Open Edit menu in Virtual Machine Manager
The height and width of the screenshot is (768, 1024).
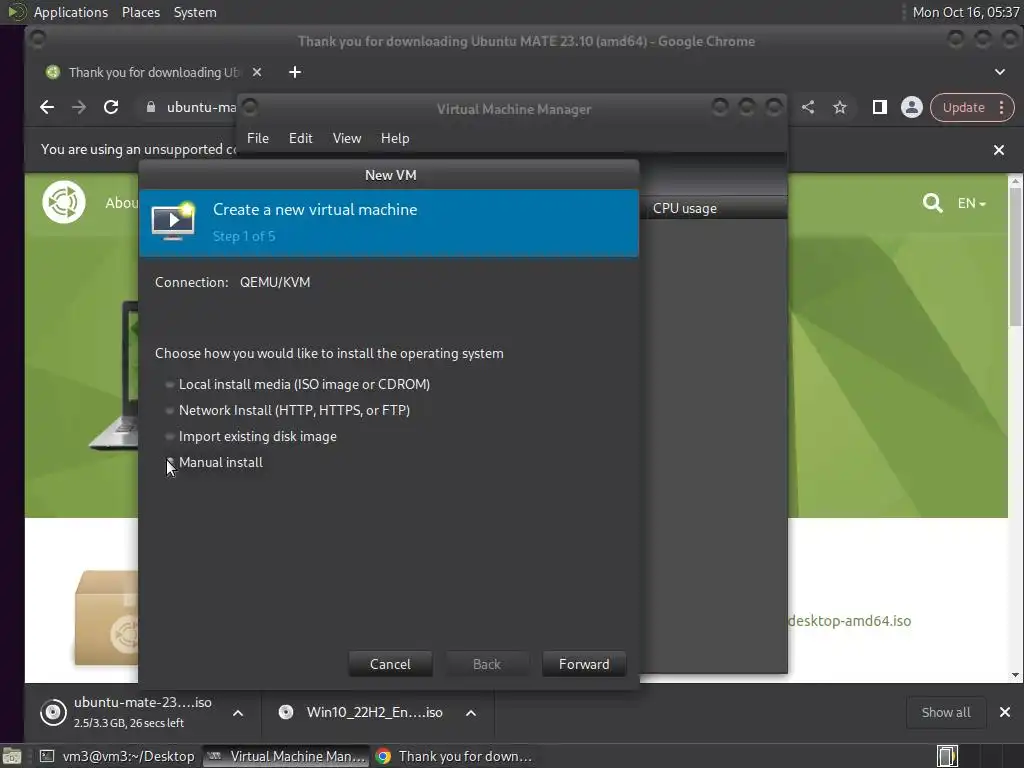point(300,138)
